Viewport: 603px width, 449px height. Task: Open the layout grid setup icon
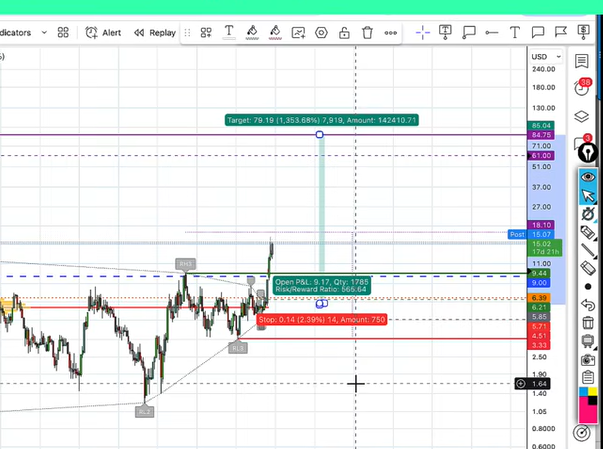click(63, 33)
